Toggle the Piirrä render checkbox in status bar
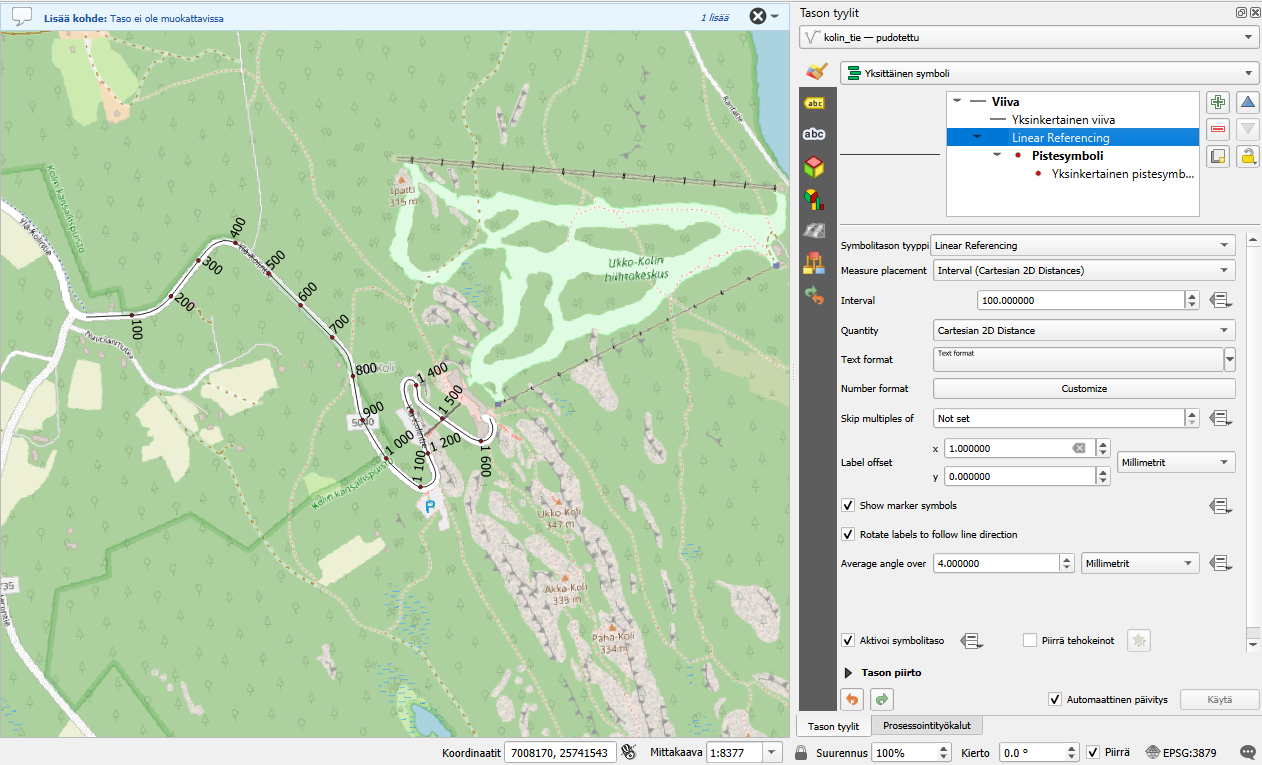This screenshot has height=765, width=1262. (1093, 752)
